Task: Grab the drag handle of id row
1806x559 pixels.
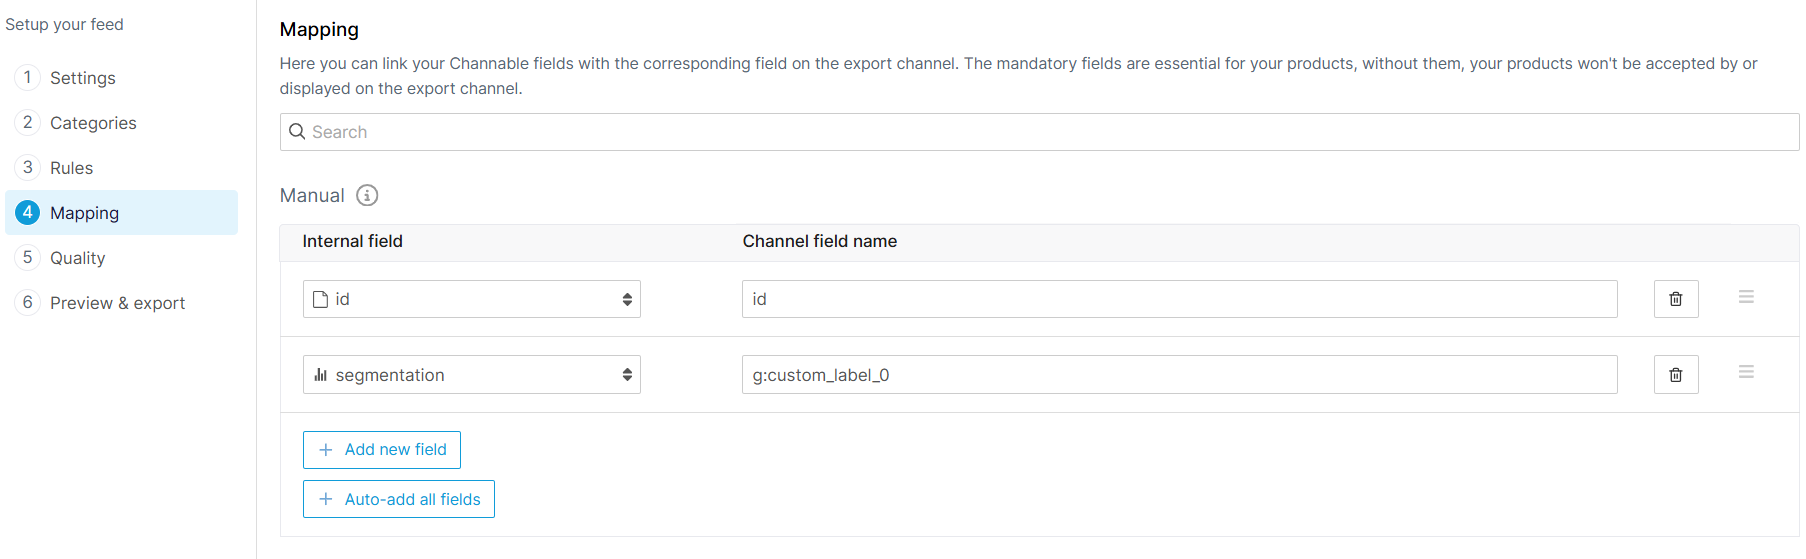Action: coord(1746,297)
